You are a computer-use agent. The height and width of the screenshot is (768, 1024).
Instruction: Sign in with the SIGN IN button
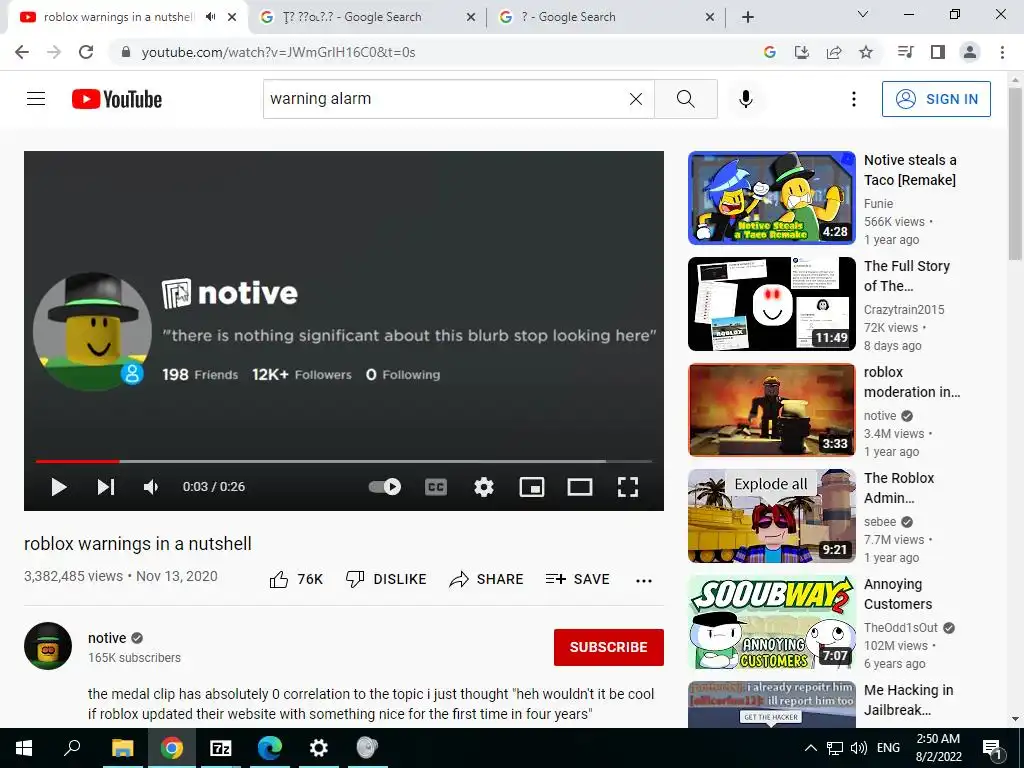[x=936, y=99]
